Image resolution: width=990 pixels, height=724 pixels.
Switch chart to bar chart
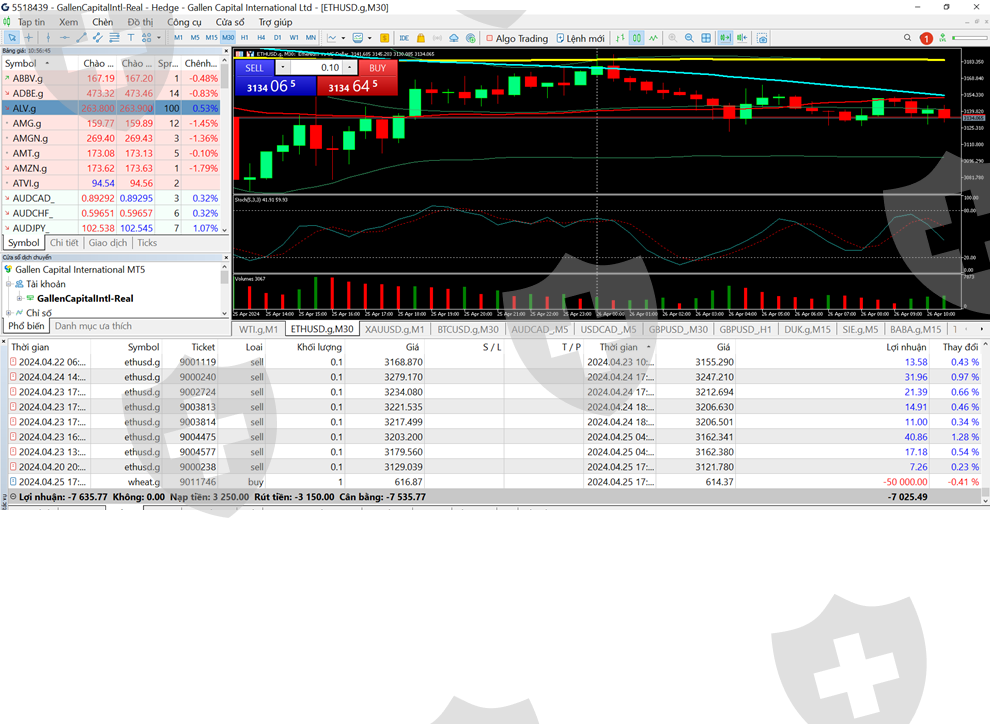(620, 38)
